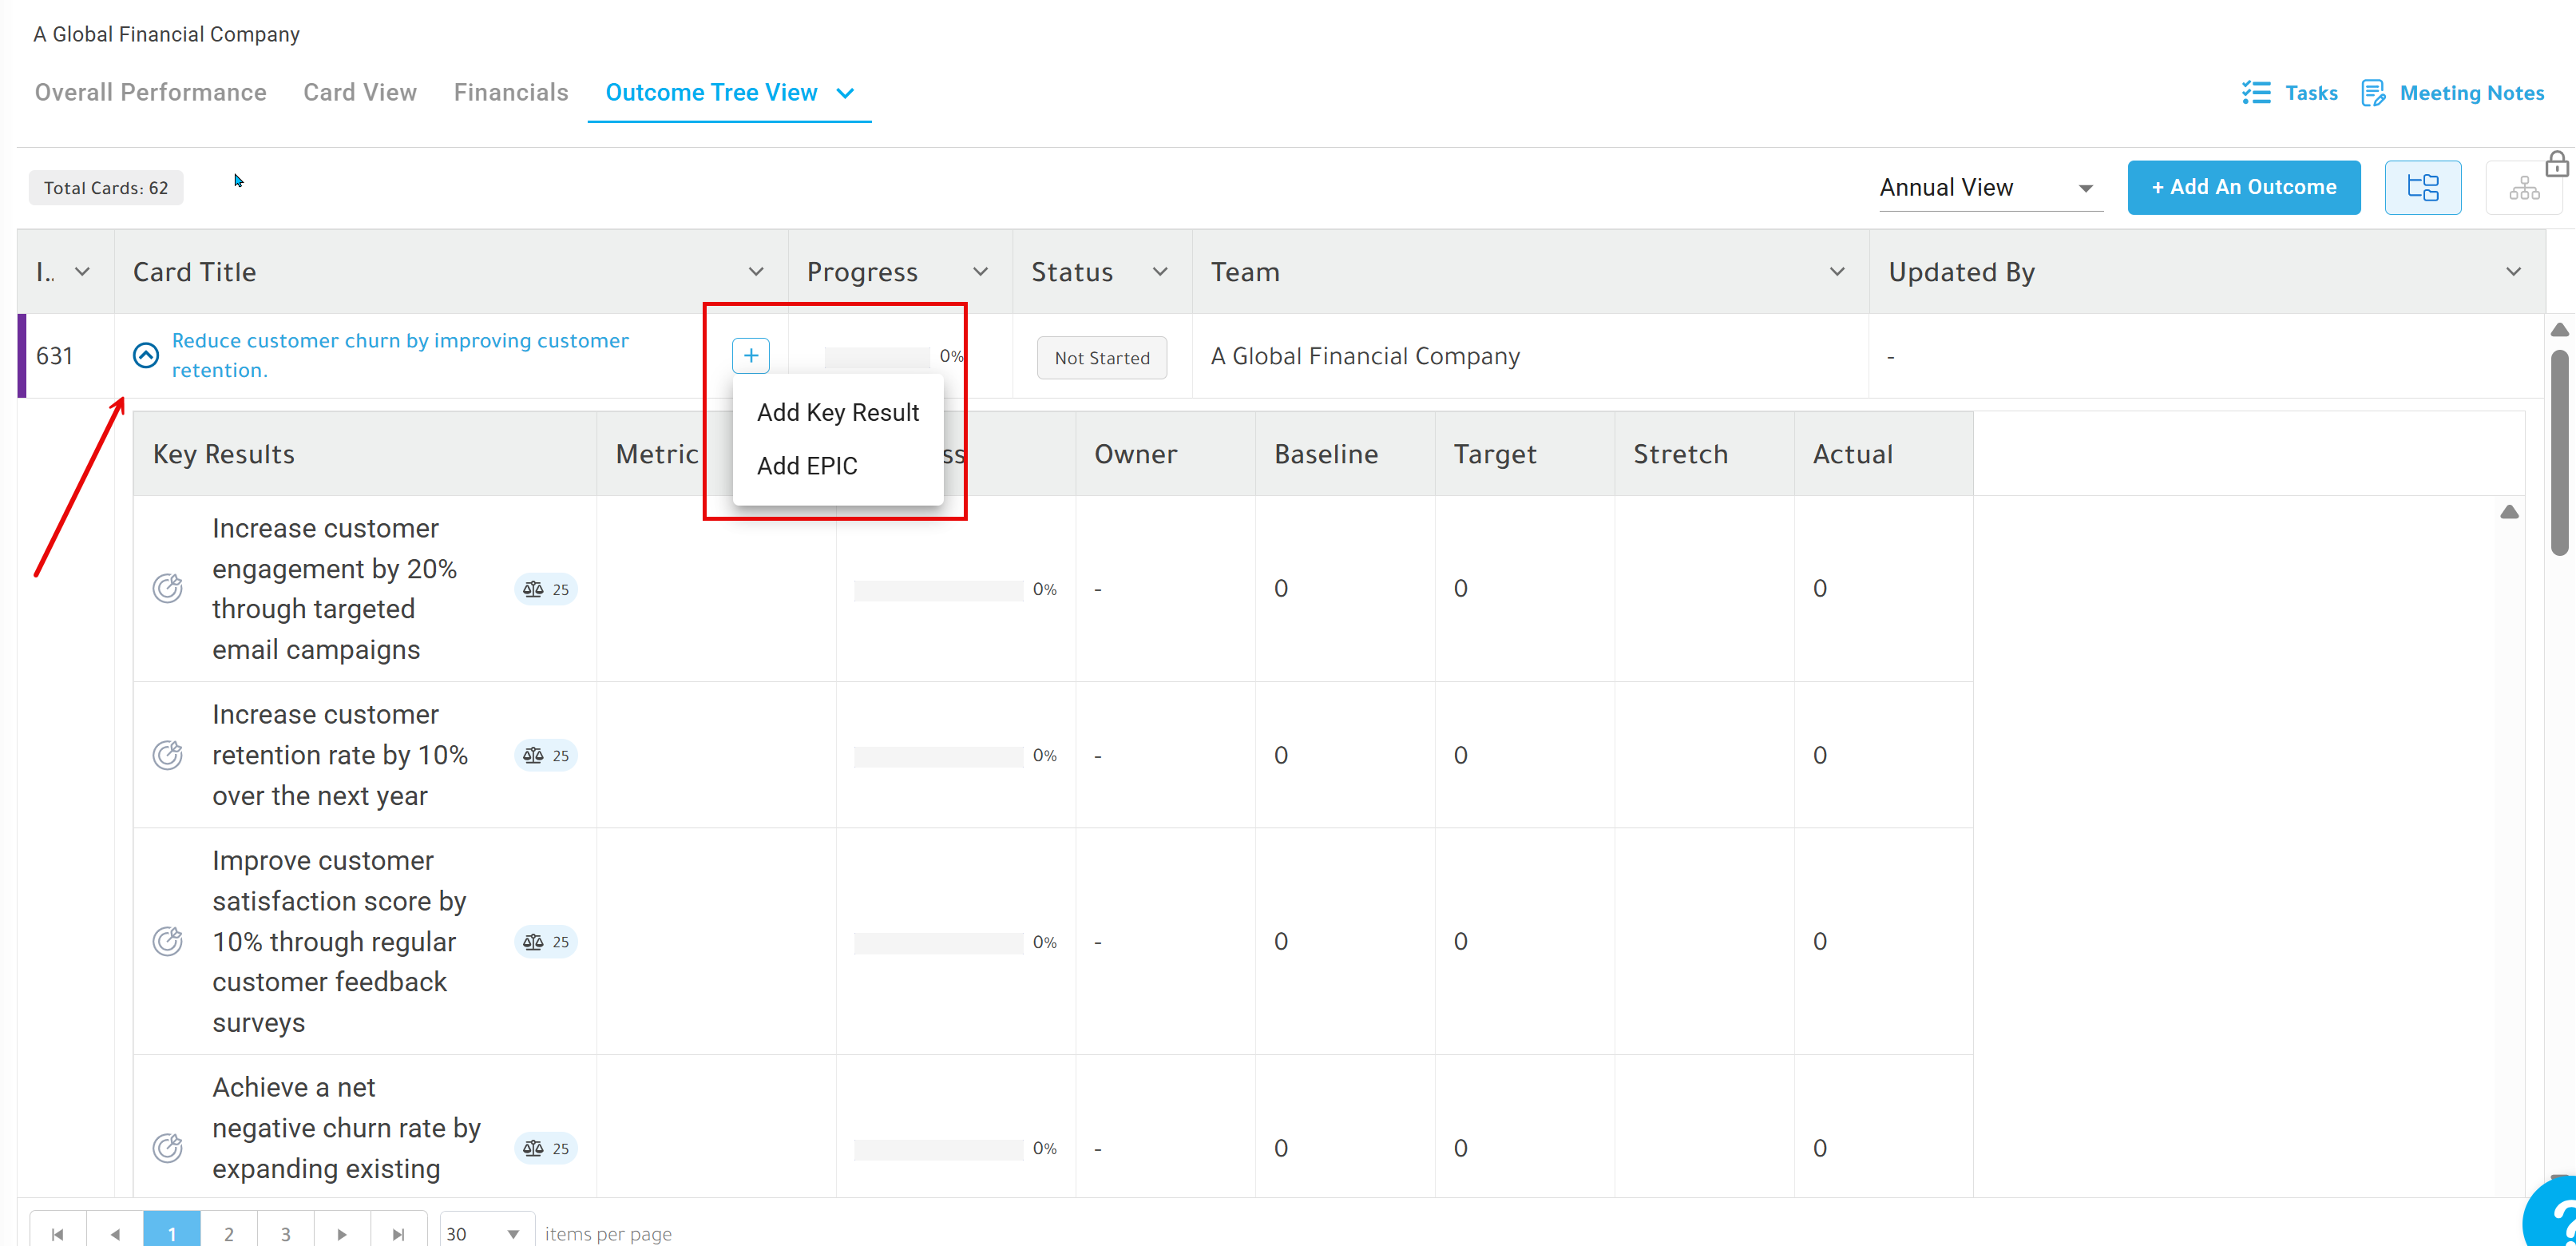Open the Meeting Notes icon
This screenshot has height=1246, width=2576.
click(x=2373, y=93)
